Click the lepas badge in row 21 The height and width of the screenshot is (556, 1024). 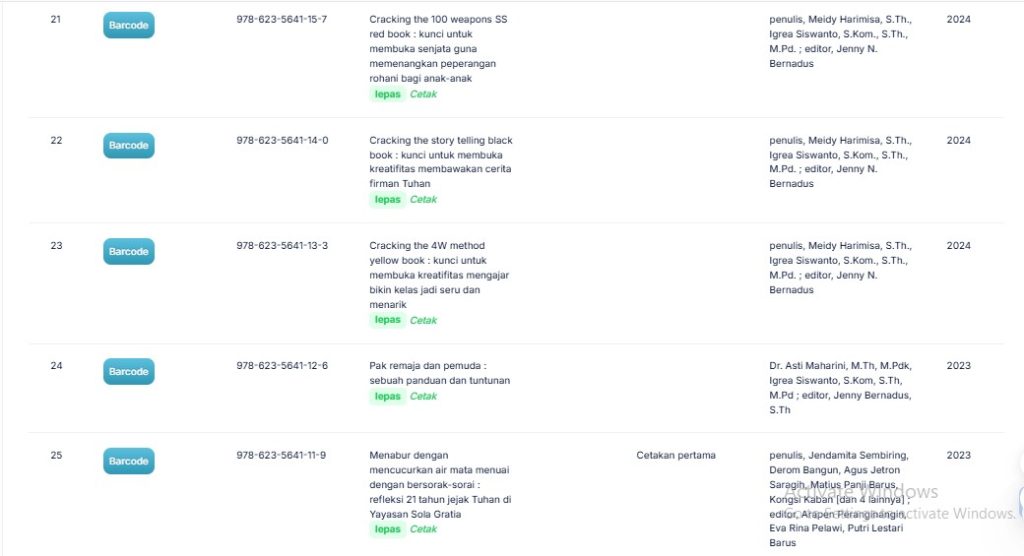[387, 94]
